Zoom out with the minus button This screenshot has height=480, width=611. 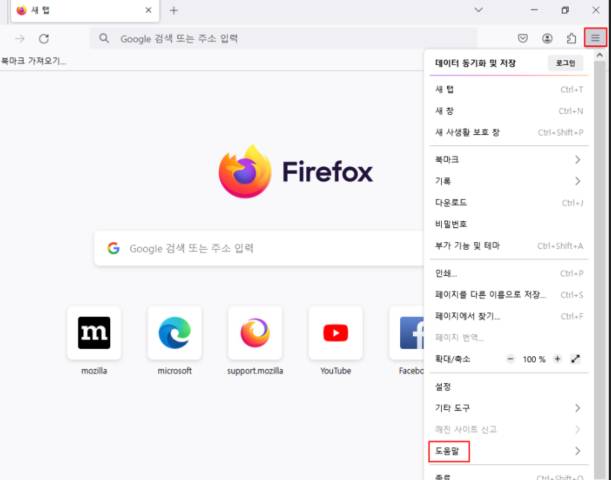[510, 359]
